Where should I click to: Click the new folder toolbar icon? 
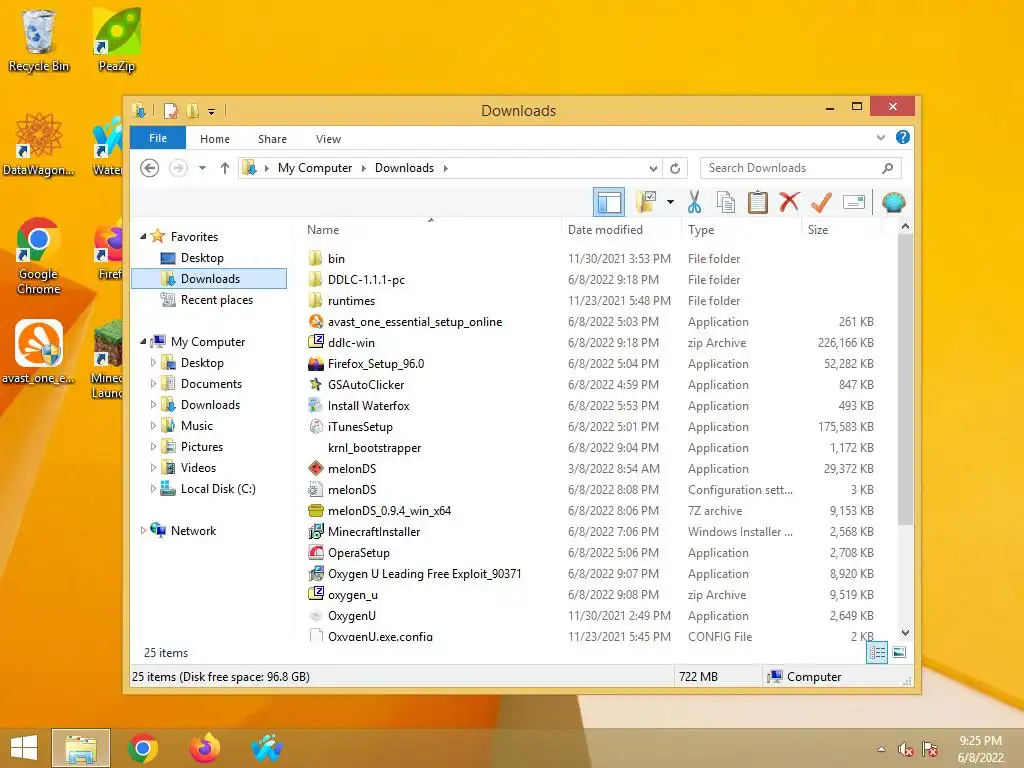[646, 202]
